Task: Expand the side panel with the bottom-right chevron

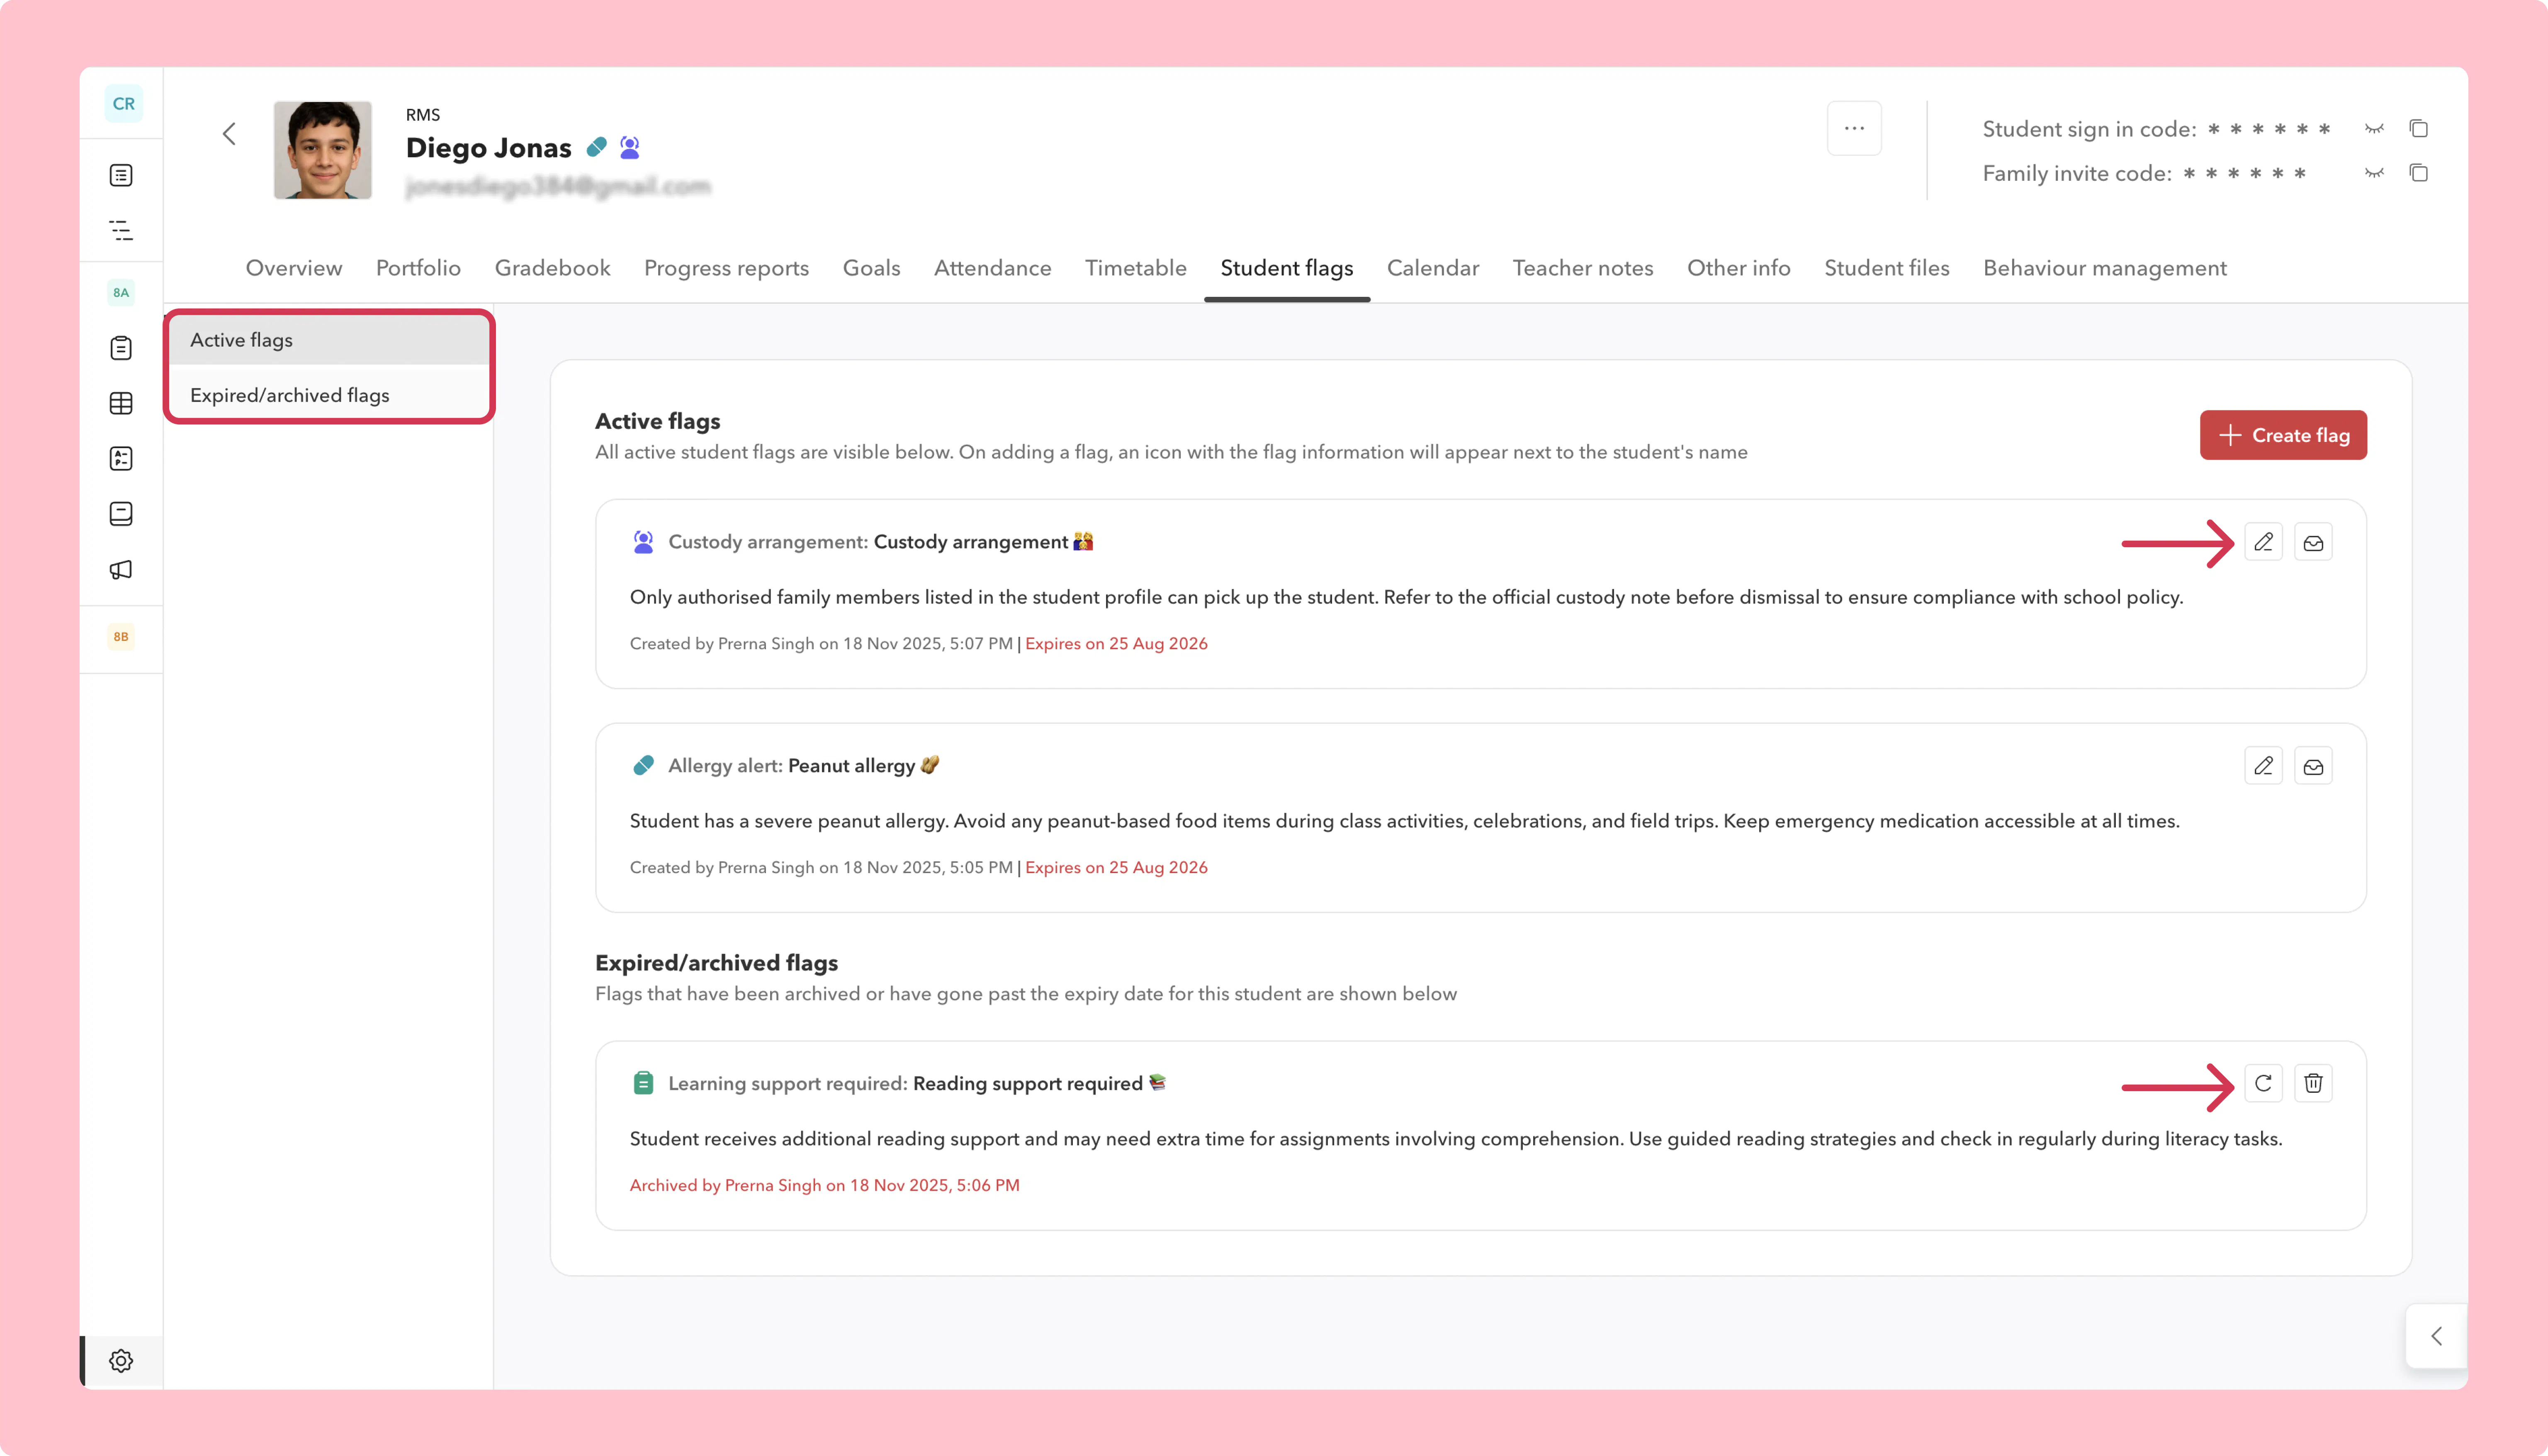Action: [x=2436, y=1336]
